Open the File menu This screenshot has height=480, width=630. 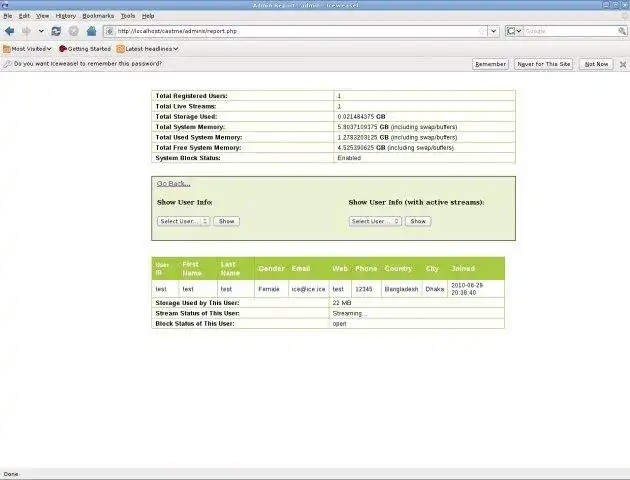8,16
